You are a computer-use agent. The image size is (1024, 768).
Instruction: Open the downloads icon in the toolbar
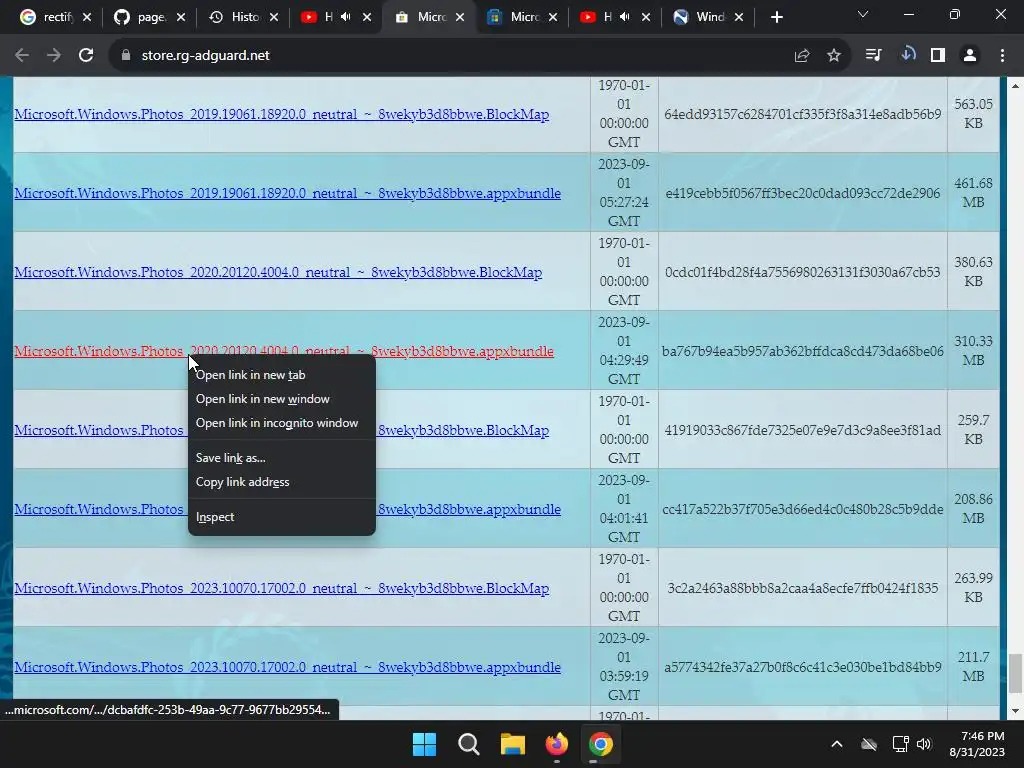point(908,55)
